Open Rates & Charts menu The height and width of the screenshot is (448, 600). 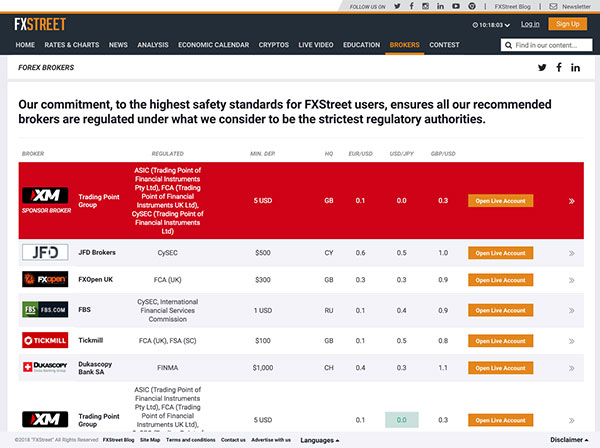(72, 45)
